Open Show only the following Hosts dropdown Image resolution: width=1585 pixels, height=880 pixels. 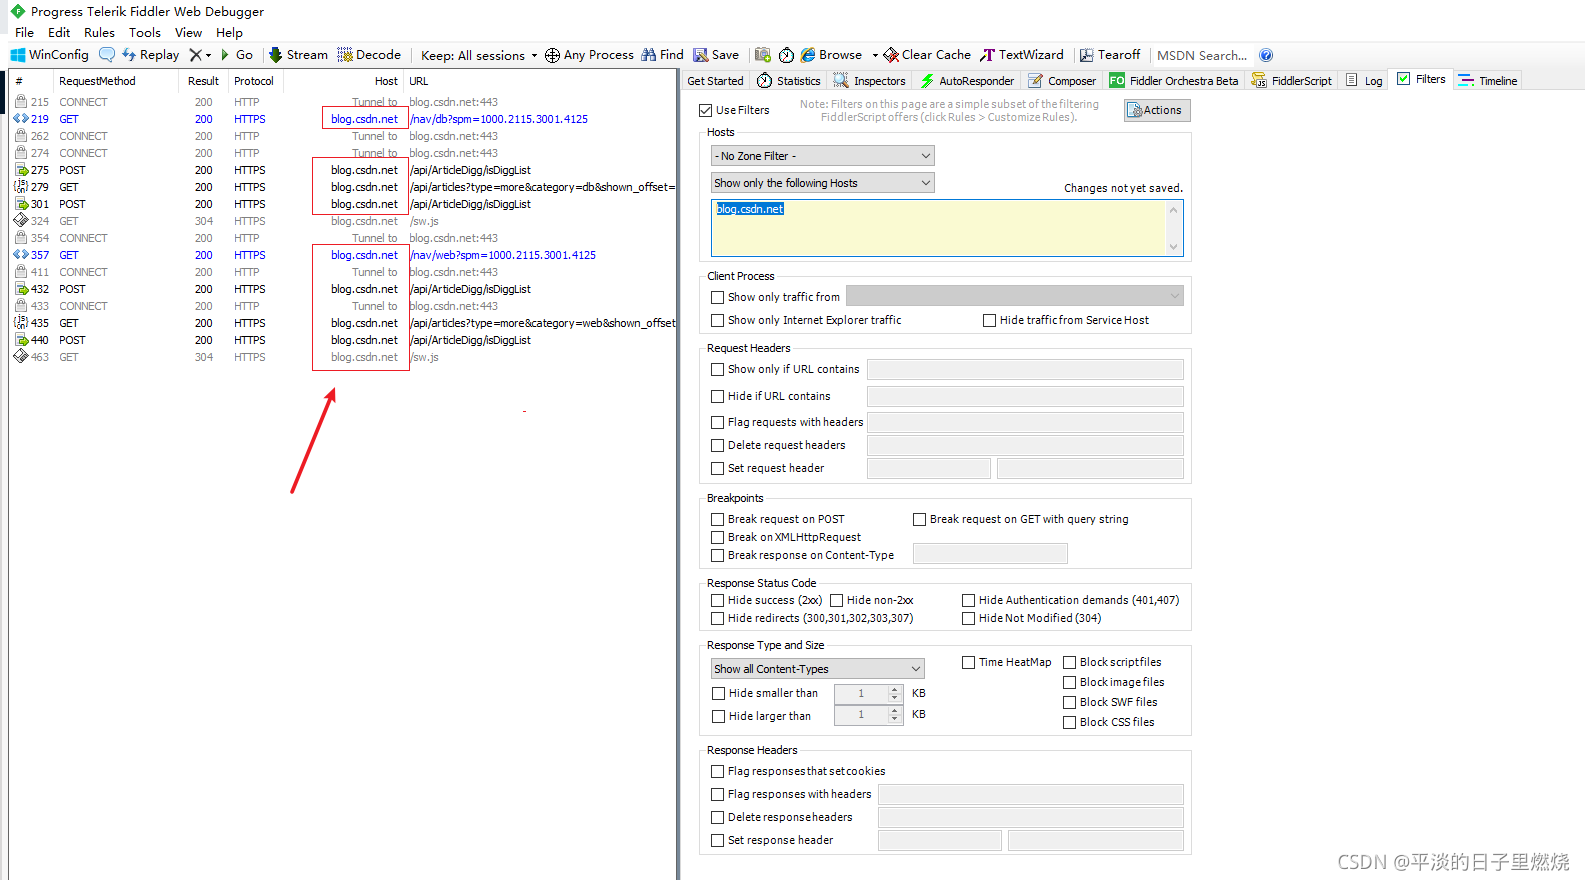[822, 183]
